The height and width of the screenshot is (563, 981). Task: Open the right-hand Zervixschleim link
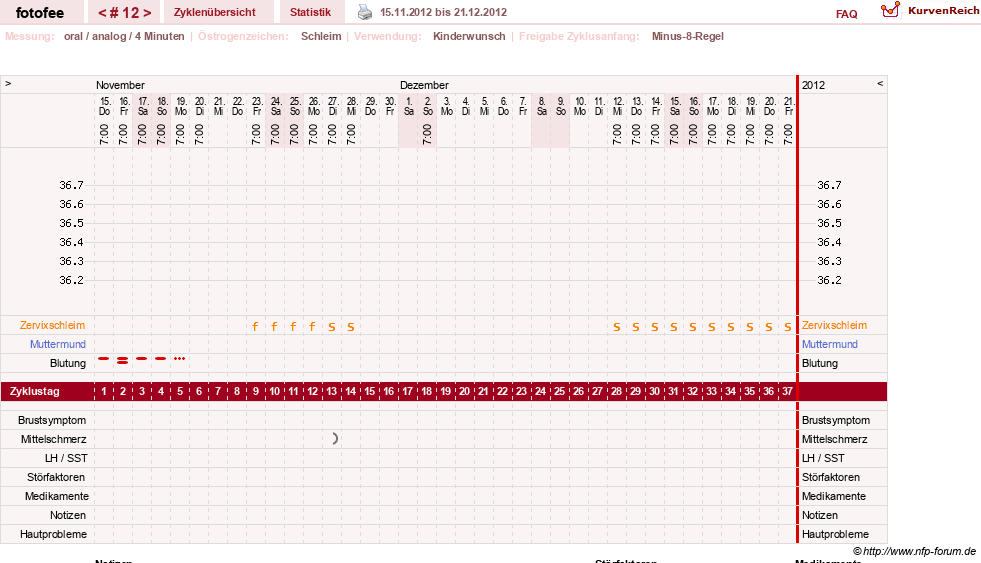pos(835,325)
